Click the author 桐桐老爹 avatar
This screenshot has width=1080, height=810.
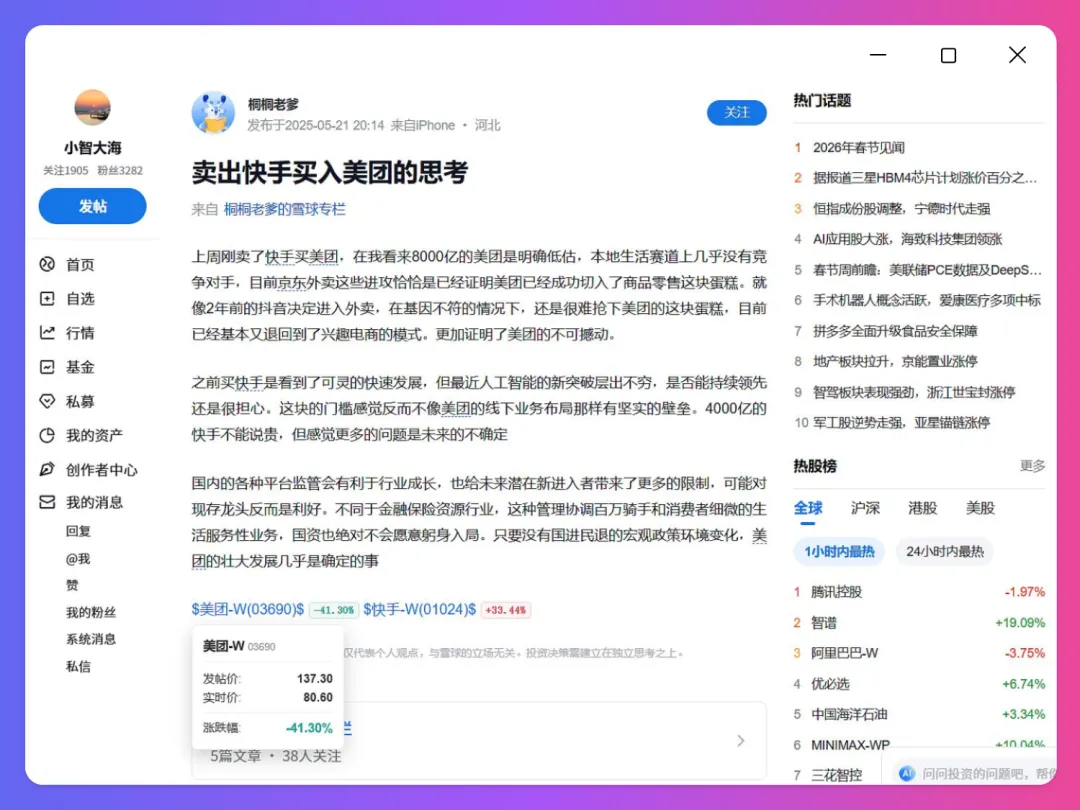pos(213,112)
